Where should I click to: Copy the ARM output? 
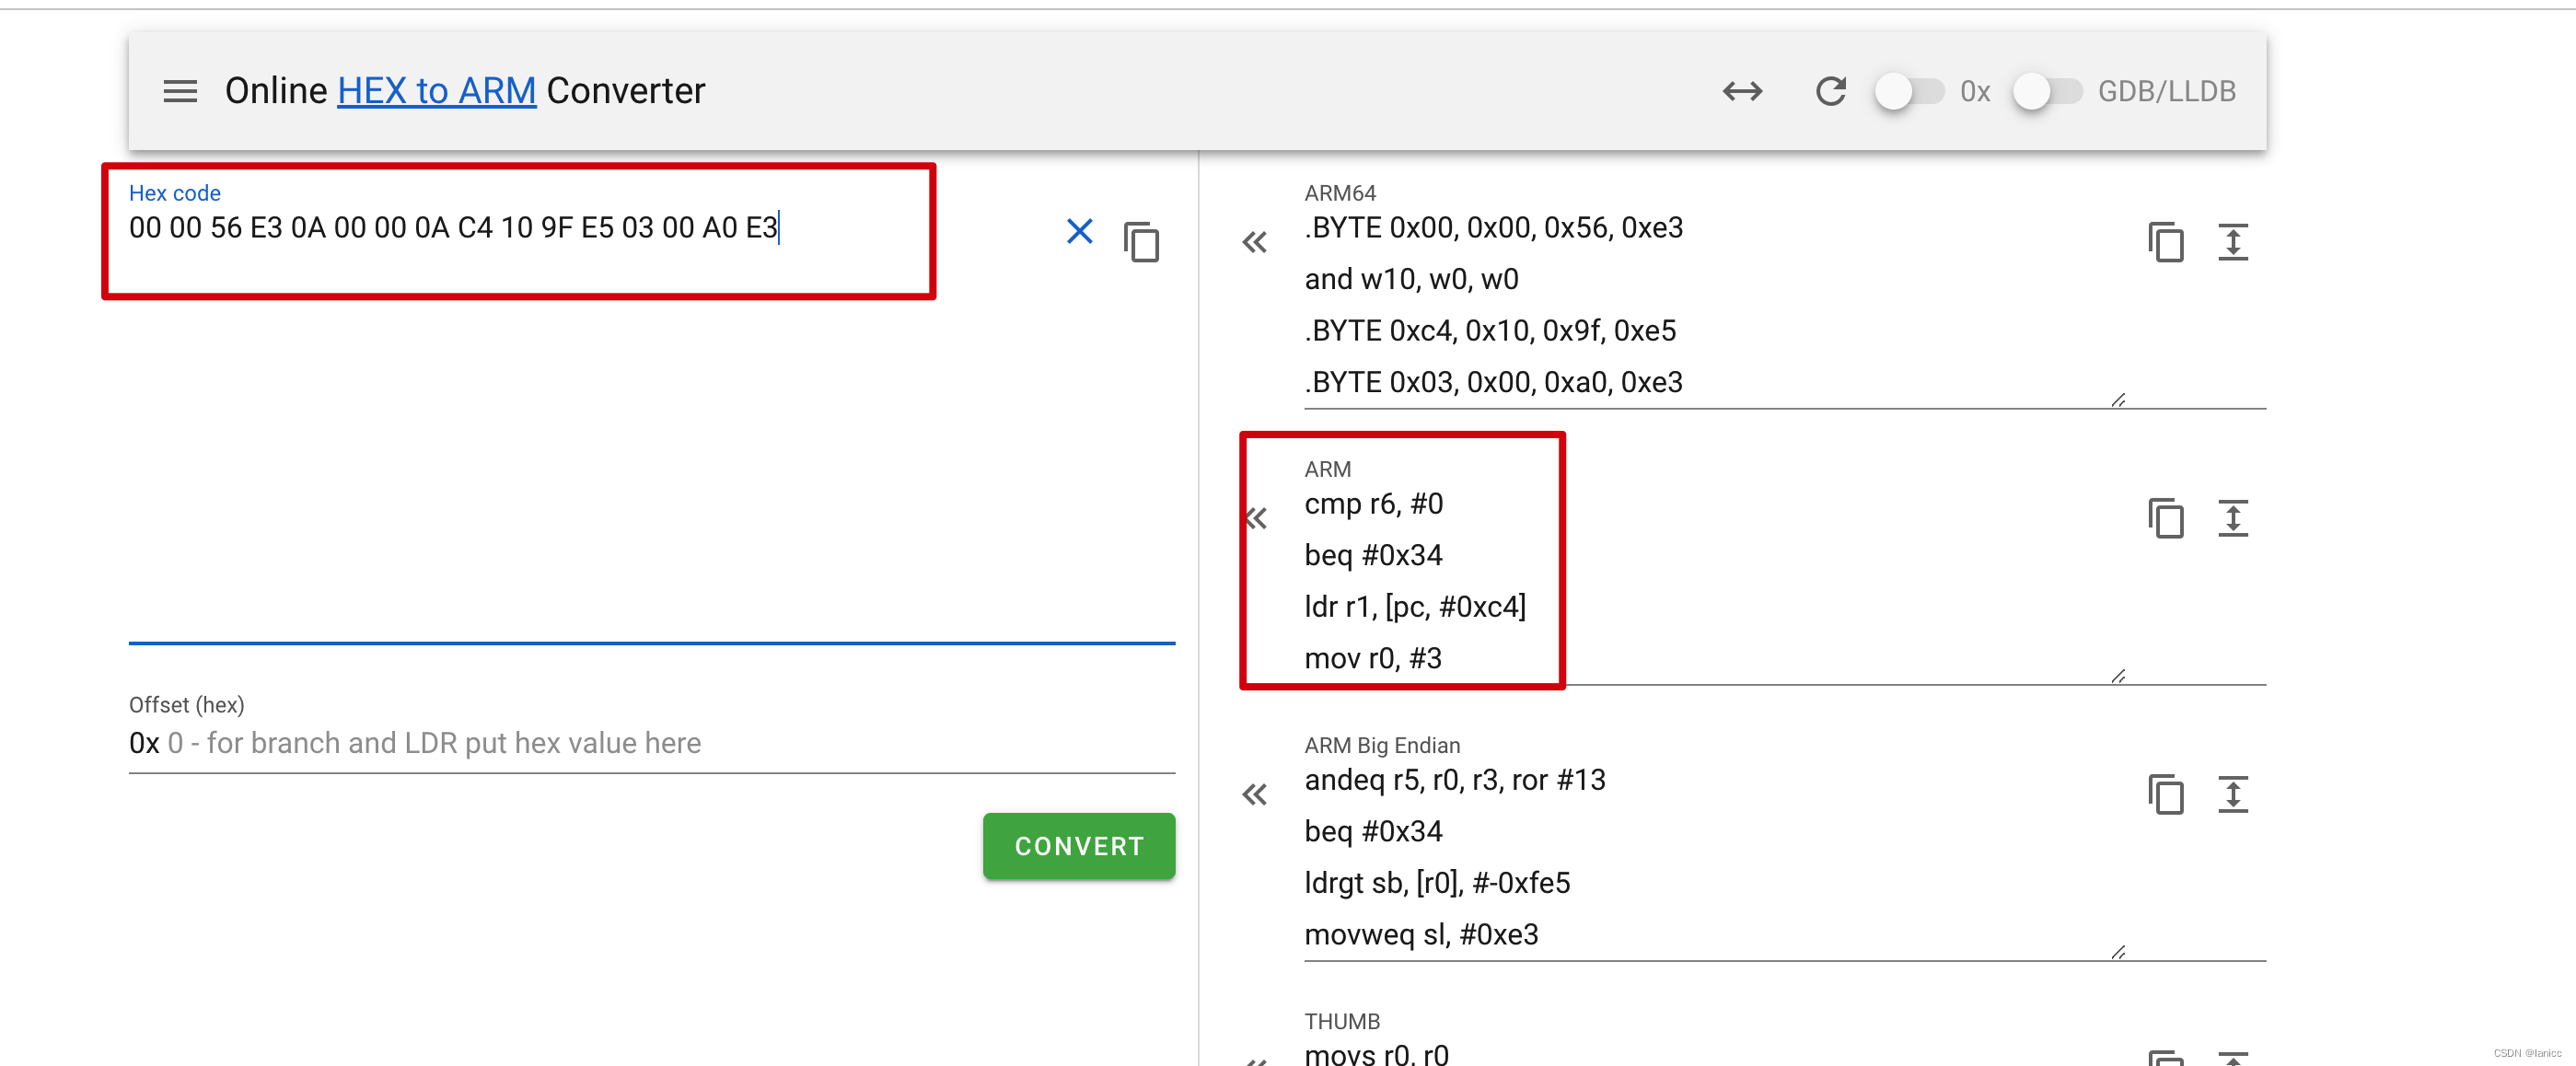pos(2165,518)
